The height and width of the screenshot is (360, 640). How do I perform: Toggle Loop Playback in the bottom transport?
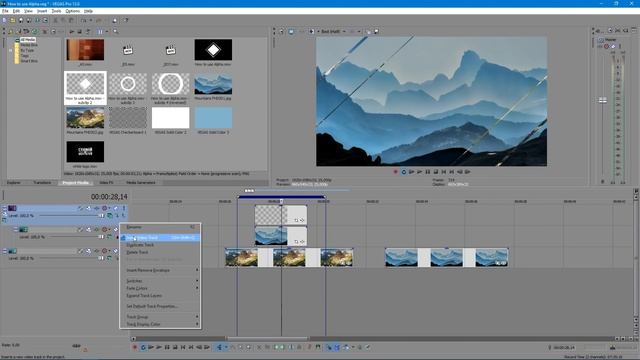click(143, 347)
